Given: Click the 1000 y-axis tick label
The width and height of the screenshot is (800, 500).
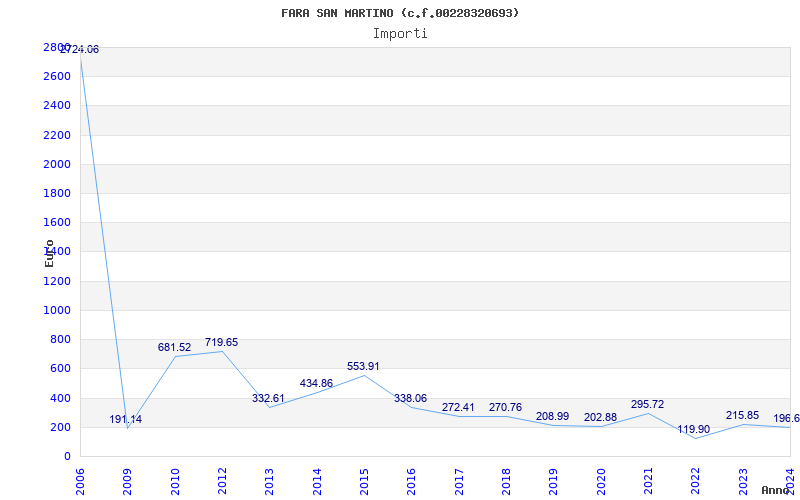Looking at the screenshot, I should 57,310.
